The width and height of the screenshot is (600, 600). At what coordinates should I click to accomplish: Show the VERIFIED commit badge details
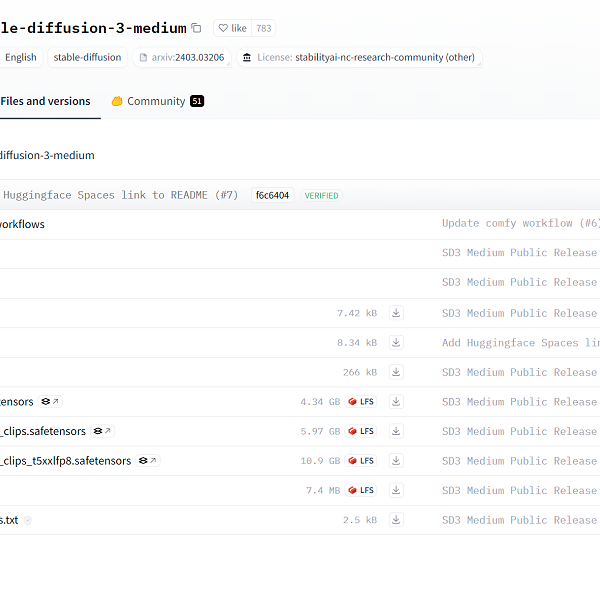[x=321, y=196]
